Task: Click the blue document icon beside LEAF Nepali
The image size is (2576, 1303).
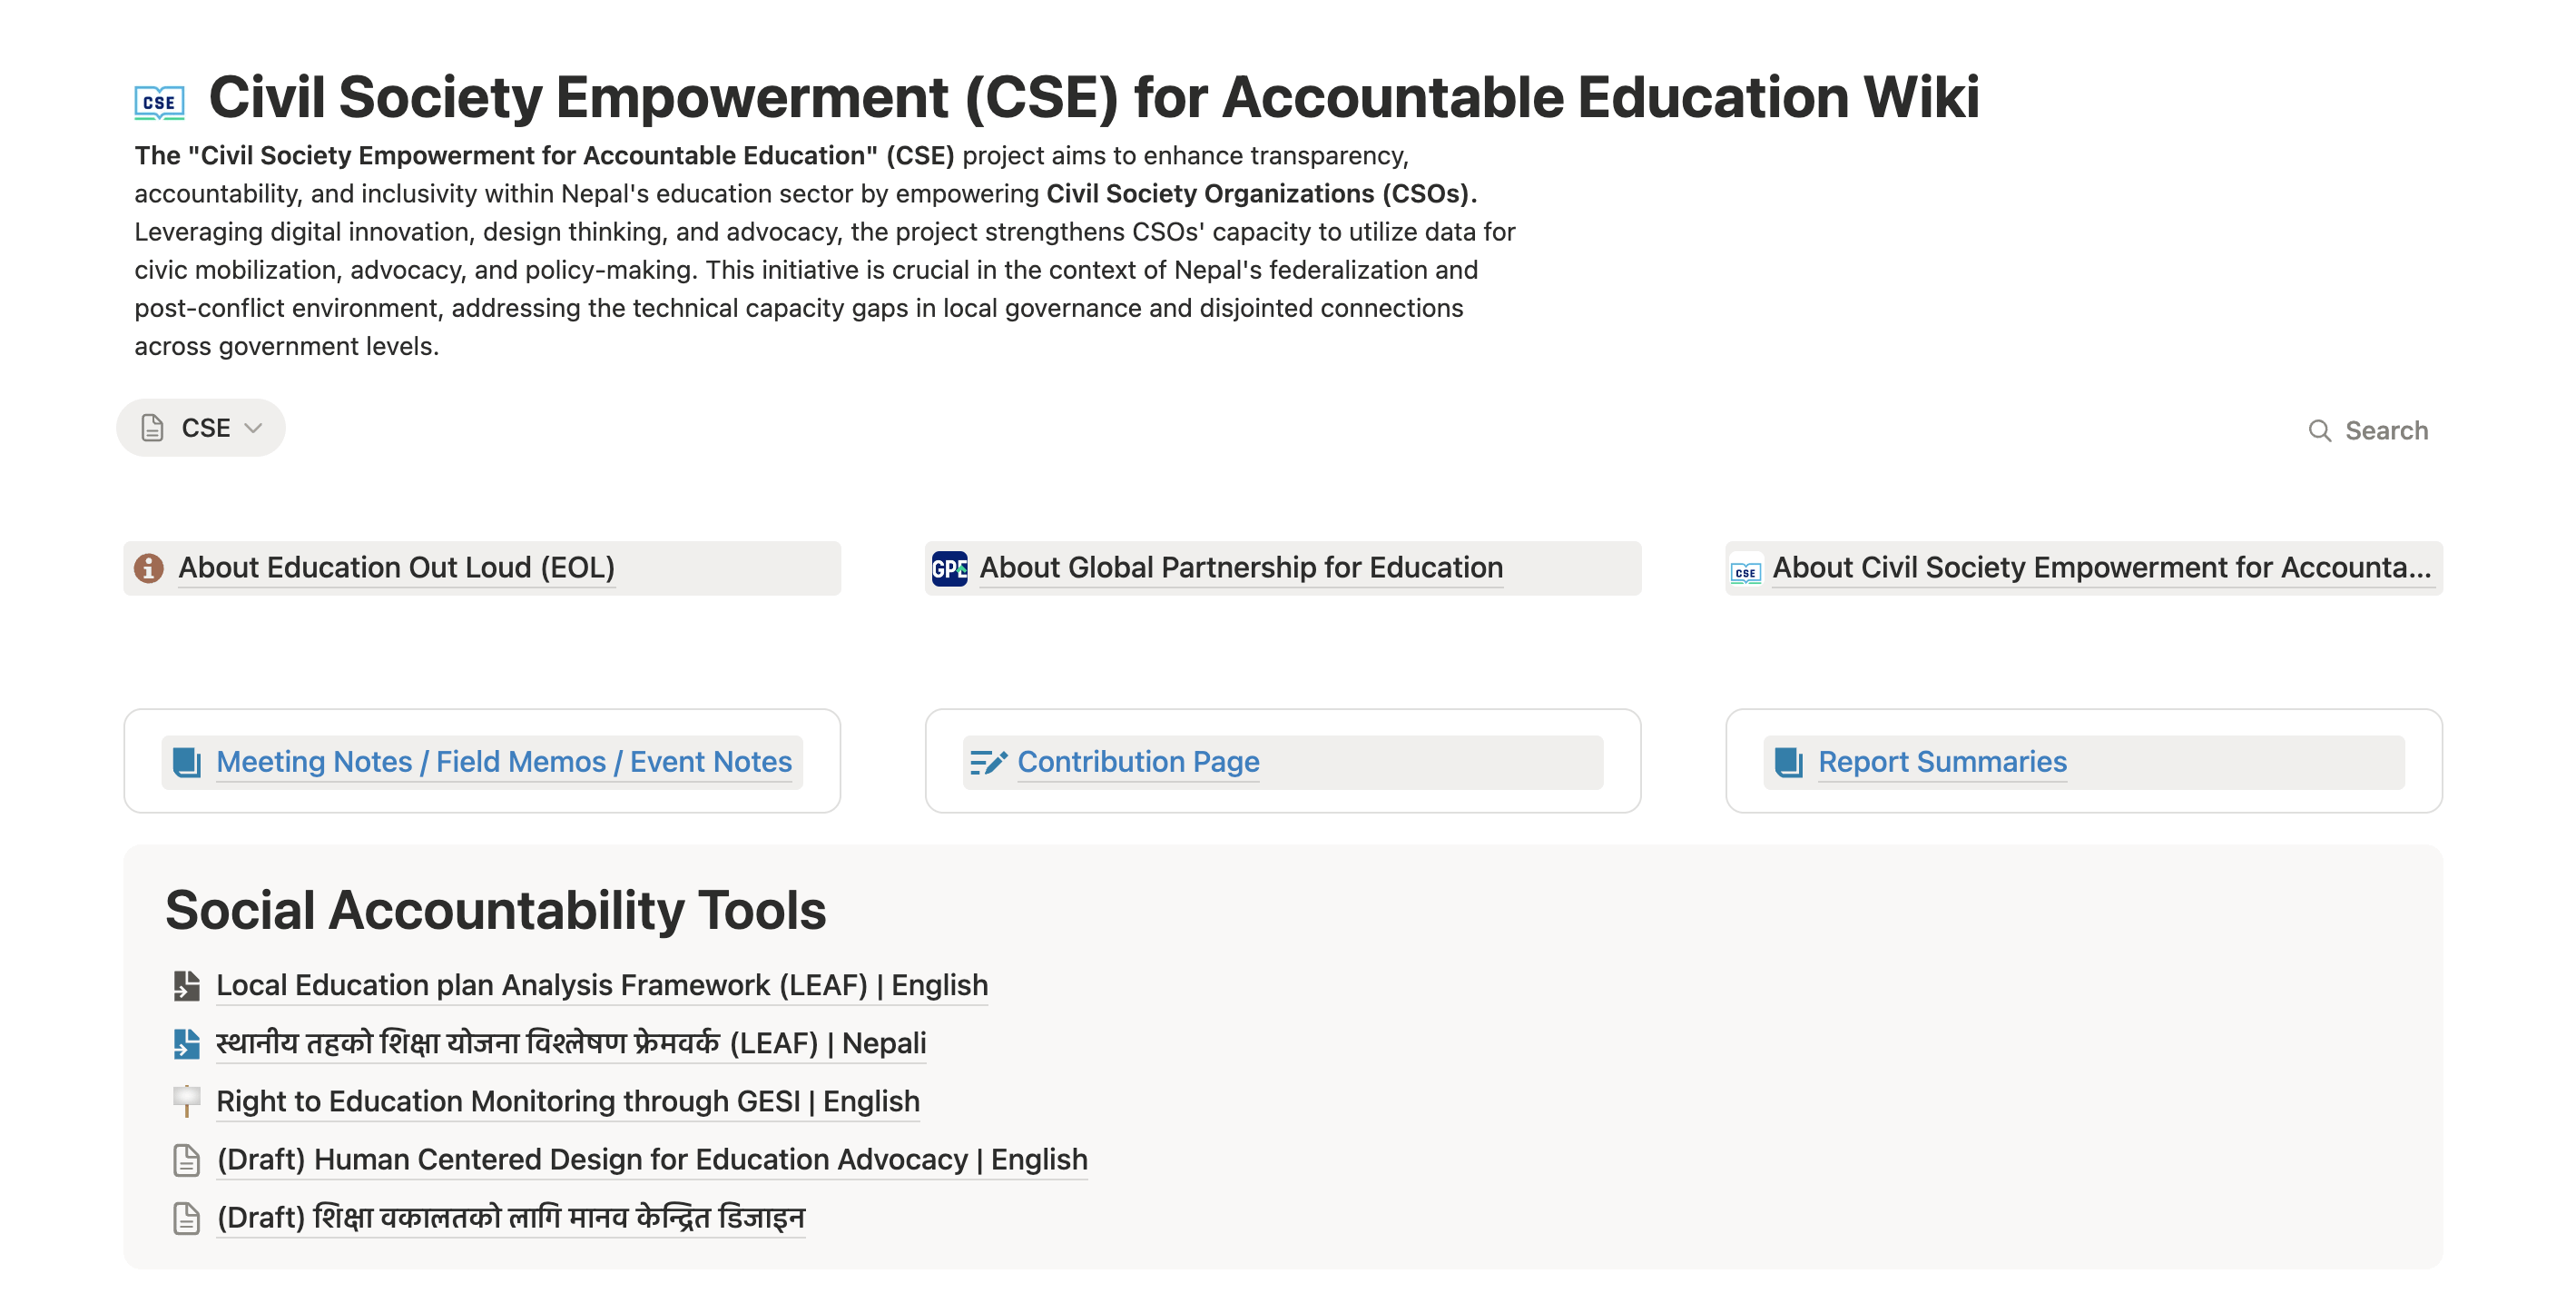Action: point(186,1043)
